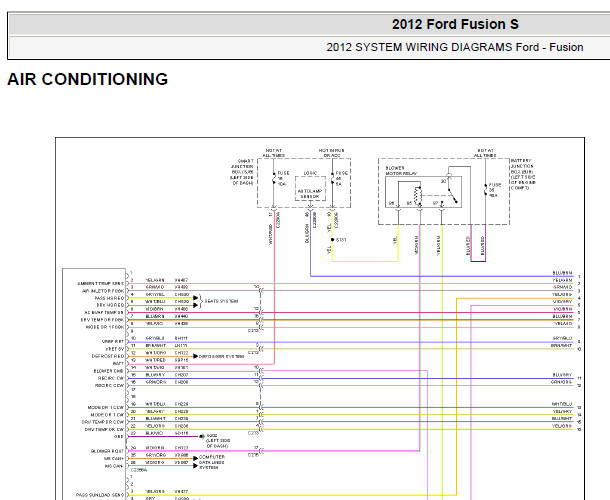Image resolution: width=610 pixels, height=500 pixels.
Task: Click the 'RECIRC CW' pin label
Action: [x=111, y=378]
